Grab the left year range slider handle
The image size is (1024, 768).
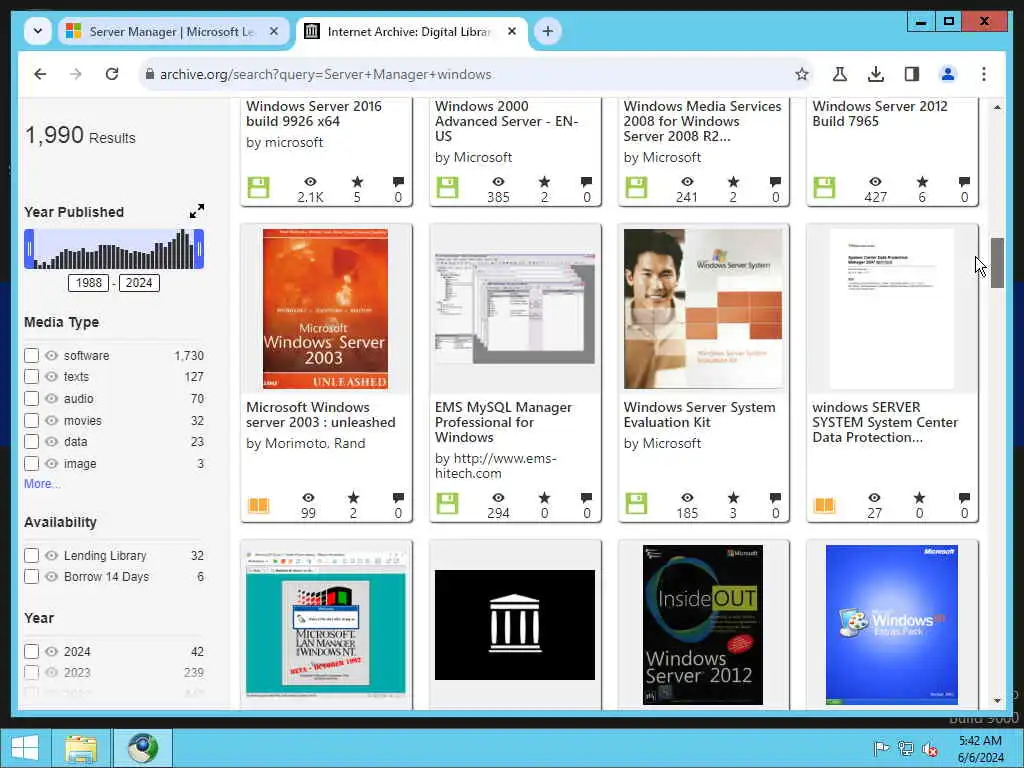click(29, 249)
